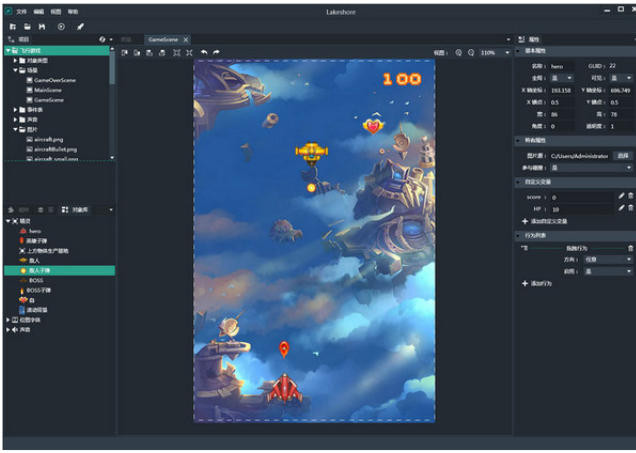The height and width of the screenshot is (453, 636).
Task: Expand the 声音 sound group
Action: (8, 330)
